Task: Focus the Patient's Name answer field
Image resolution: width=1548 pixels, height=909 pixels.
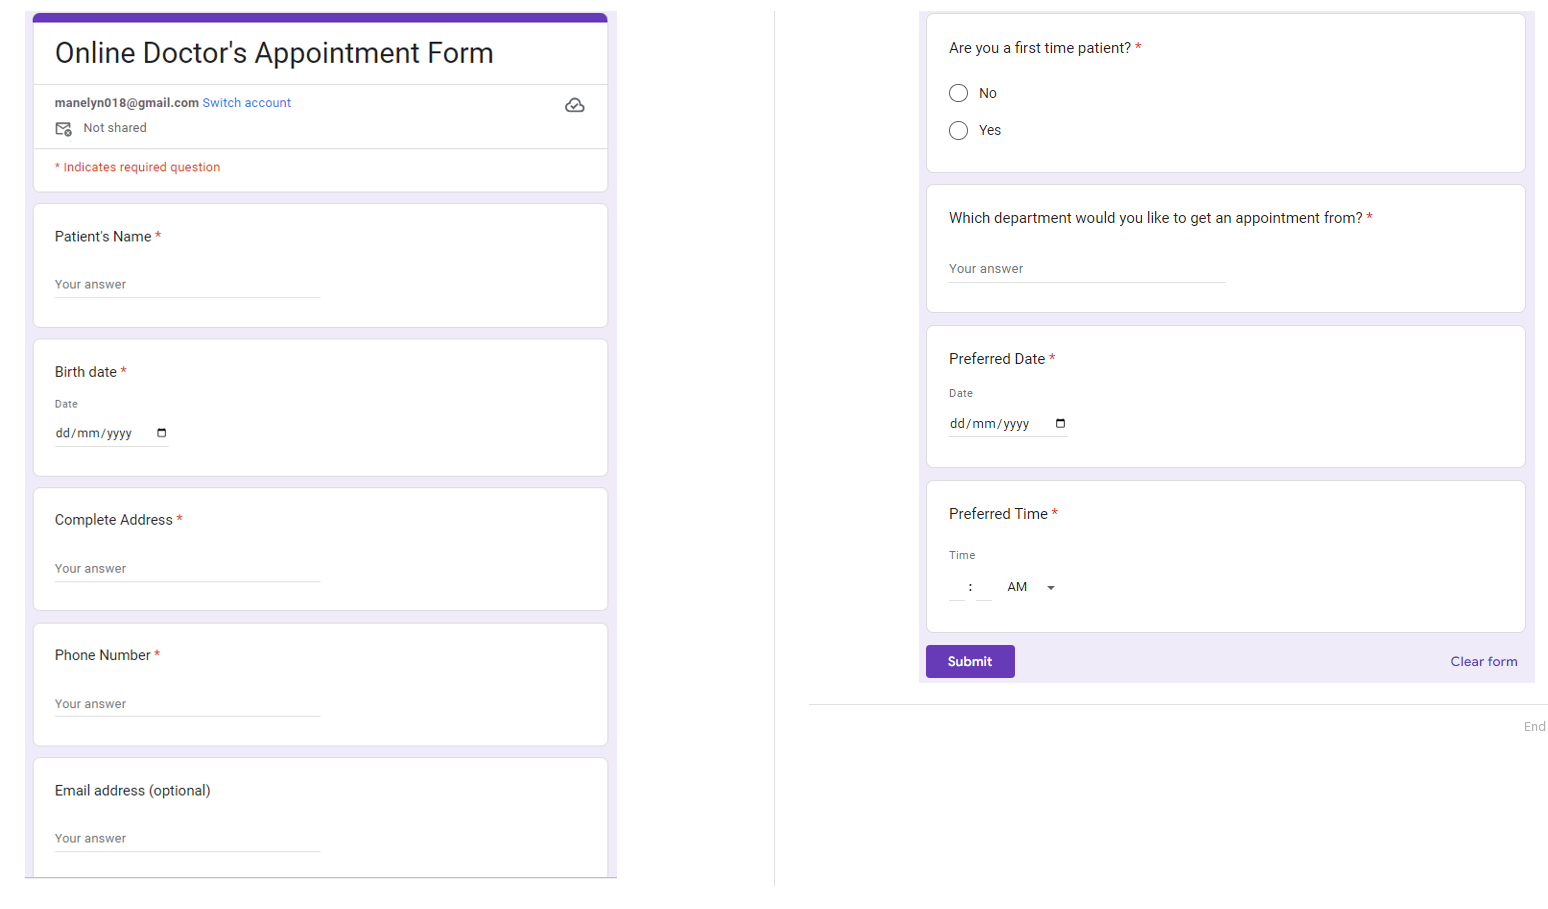Action: (x=187, y=285)
